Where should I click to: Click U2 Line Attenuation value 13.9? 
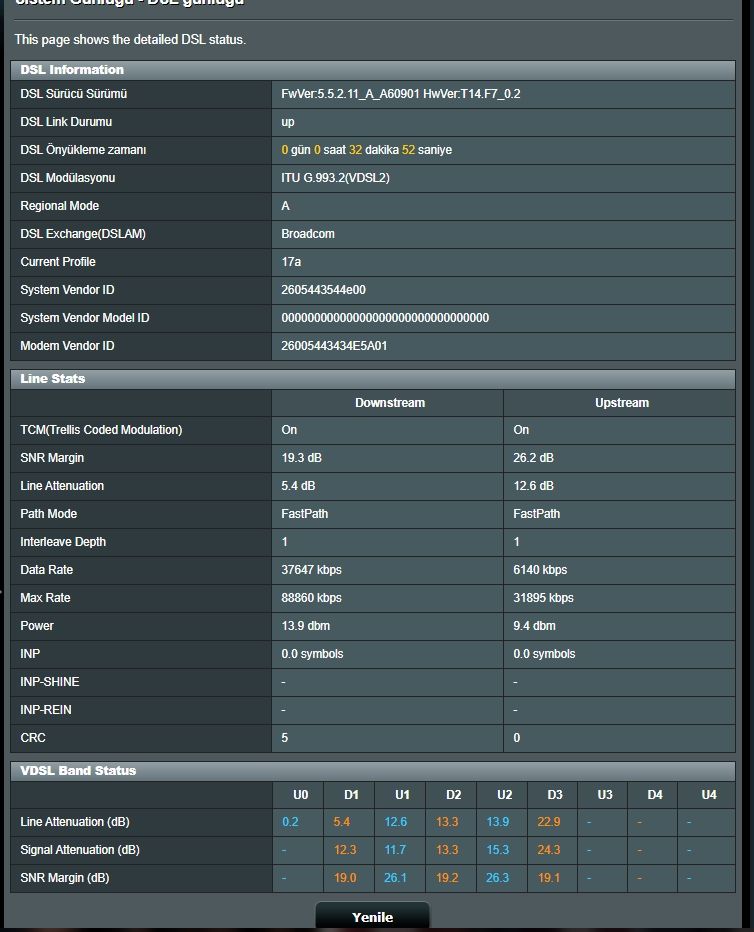click(497, 821)
